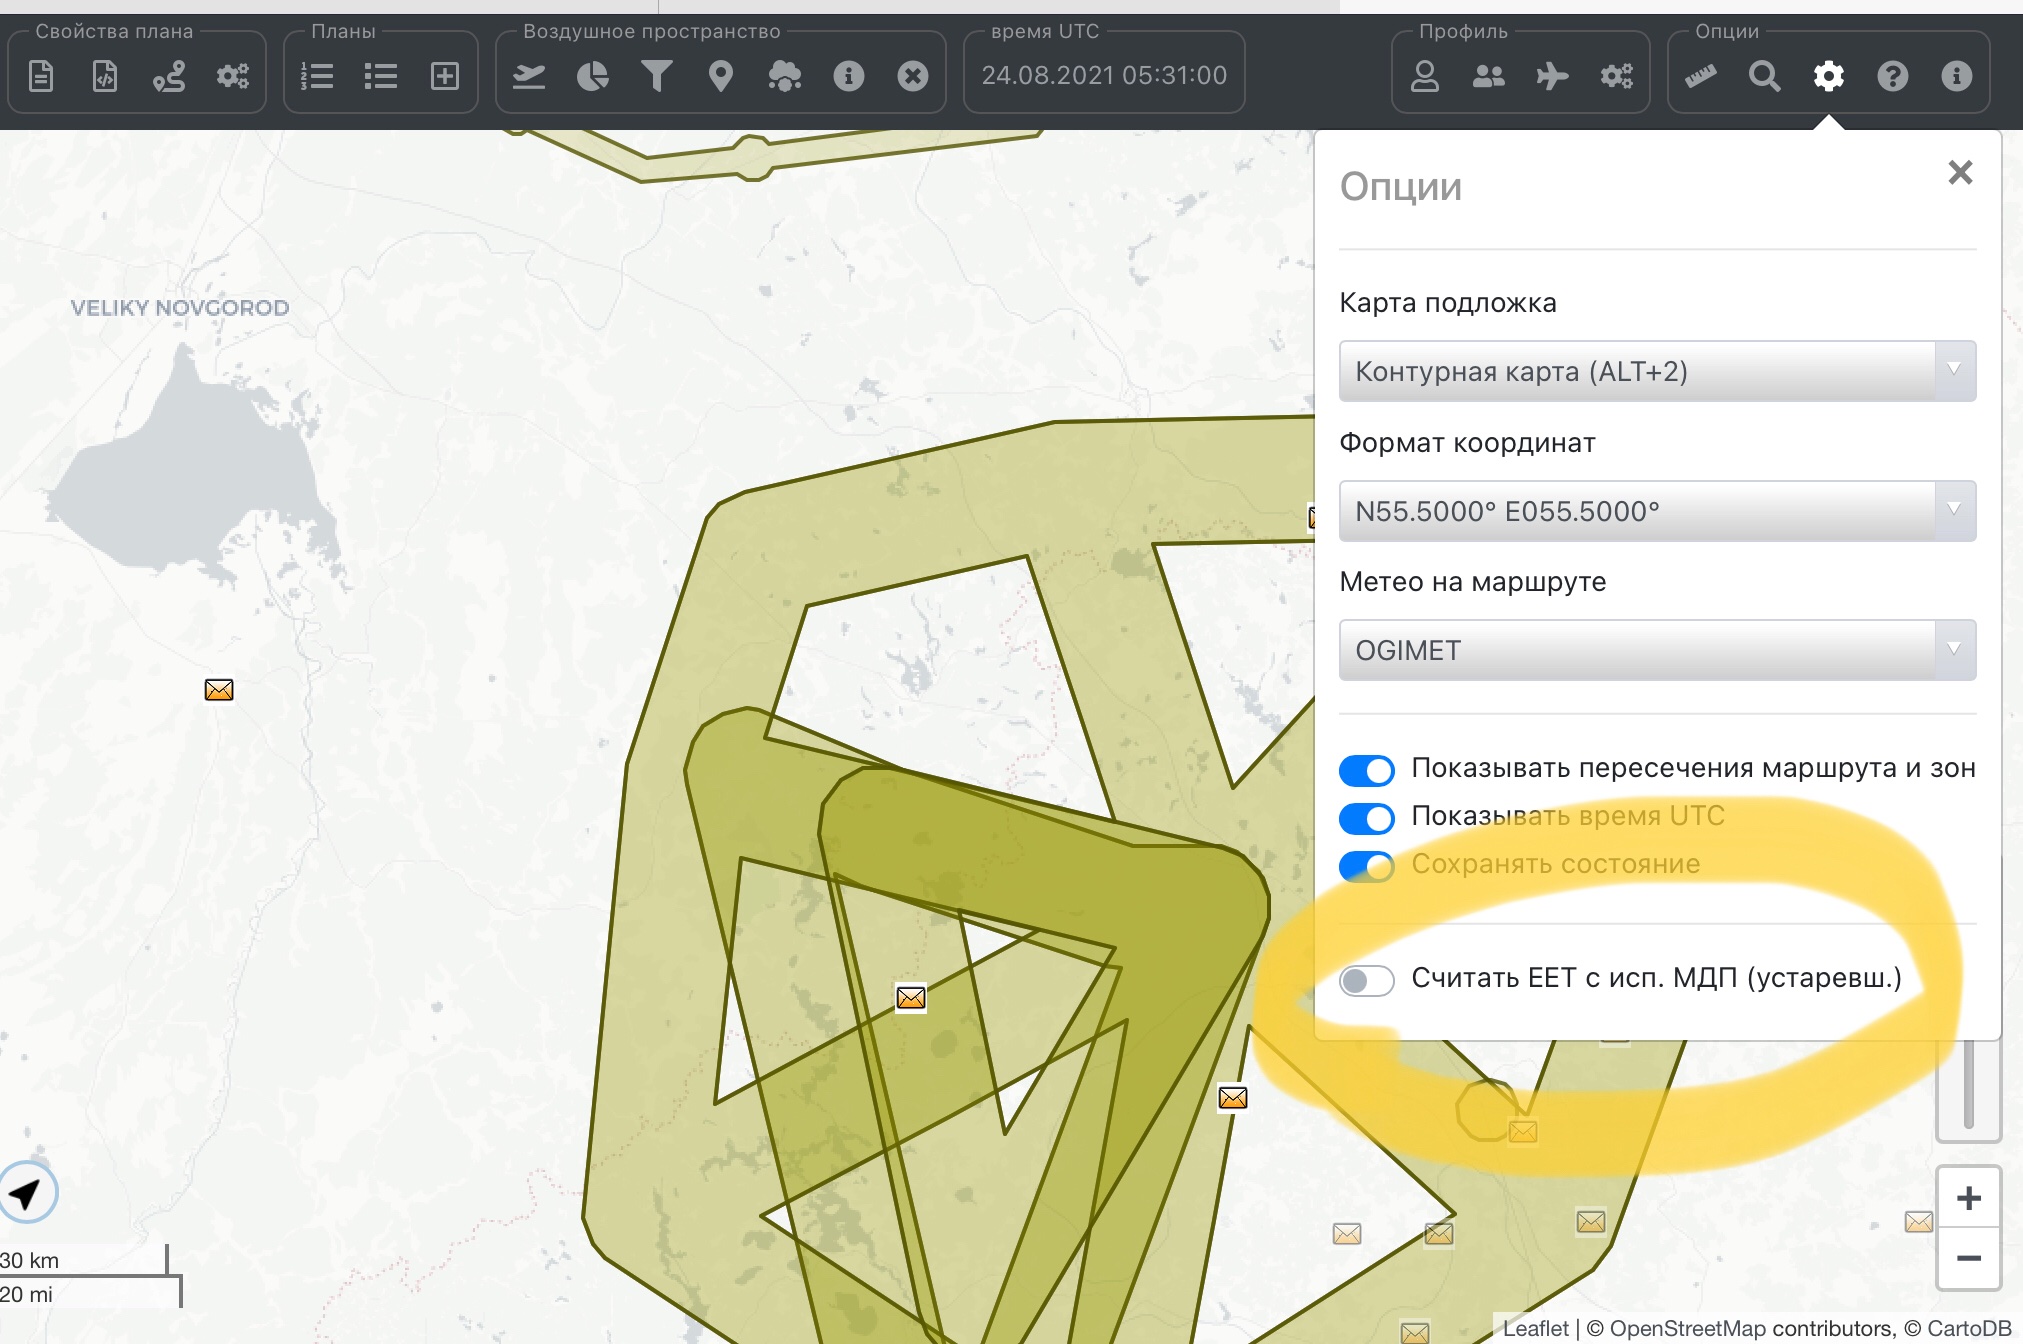2023x1344 pixels.
Task: Click the add new plan plus icon
Action: point(445,76)
